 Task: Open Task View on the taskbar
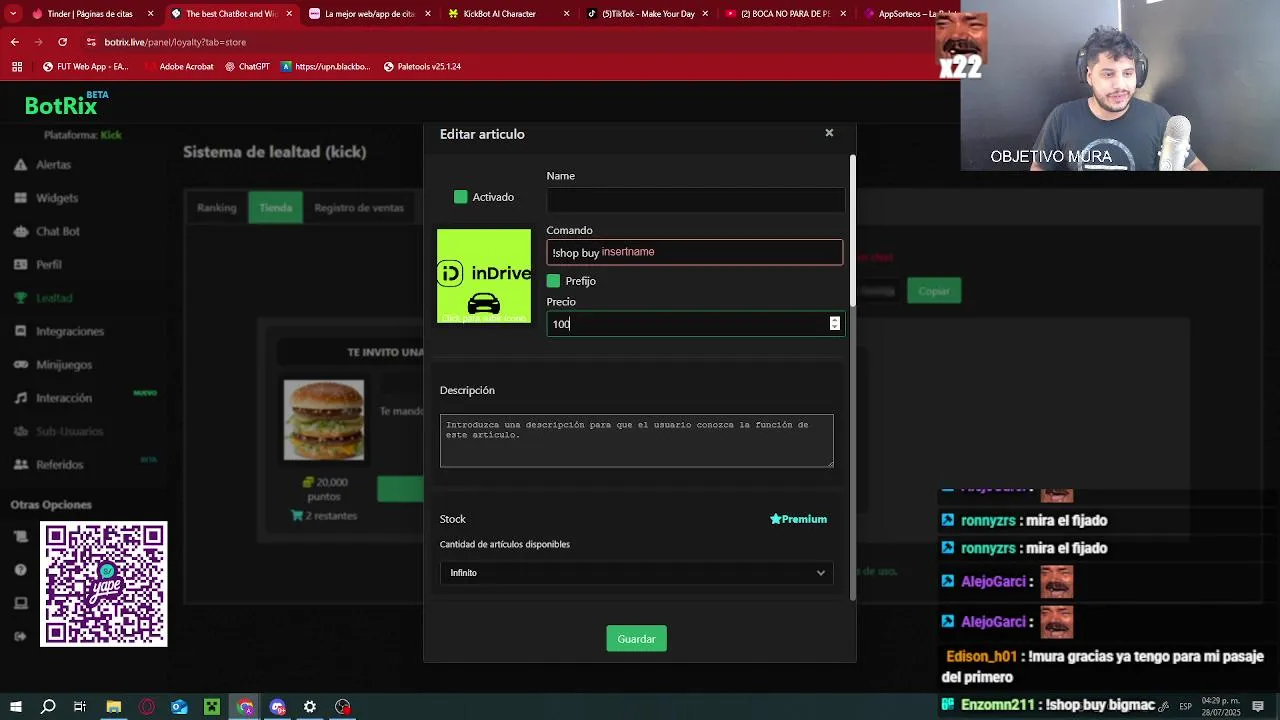80,707
